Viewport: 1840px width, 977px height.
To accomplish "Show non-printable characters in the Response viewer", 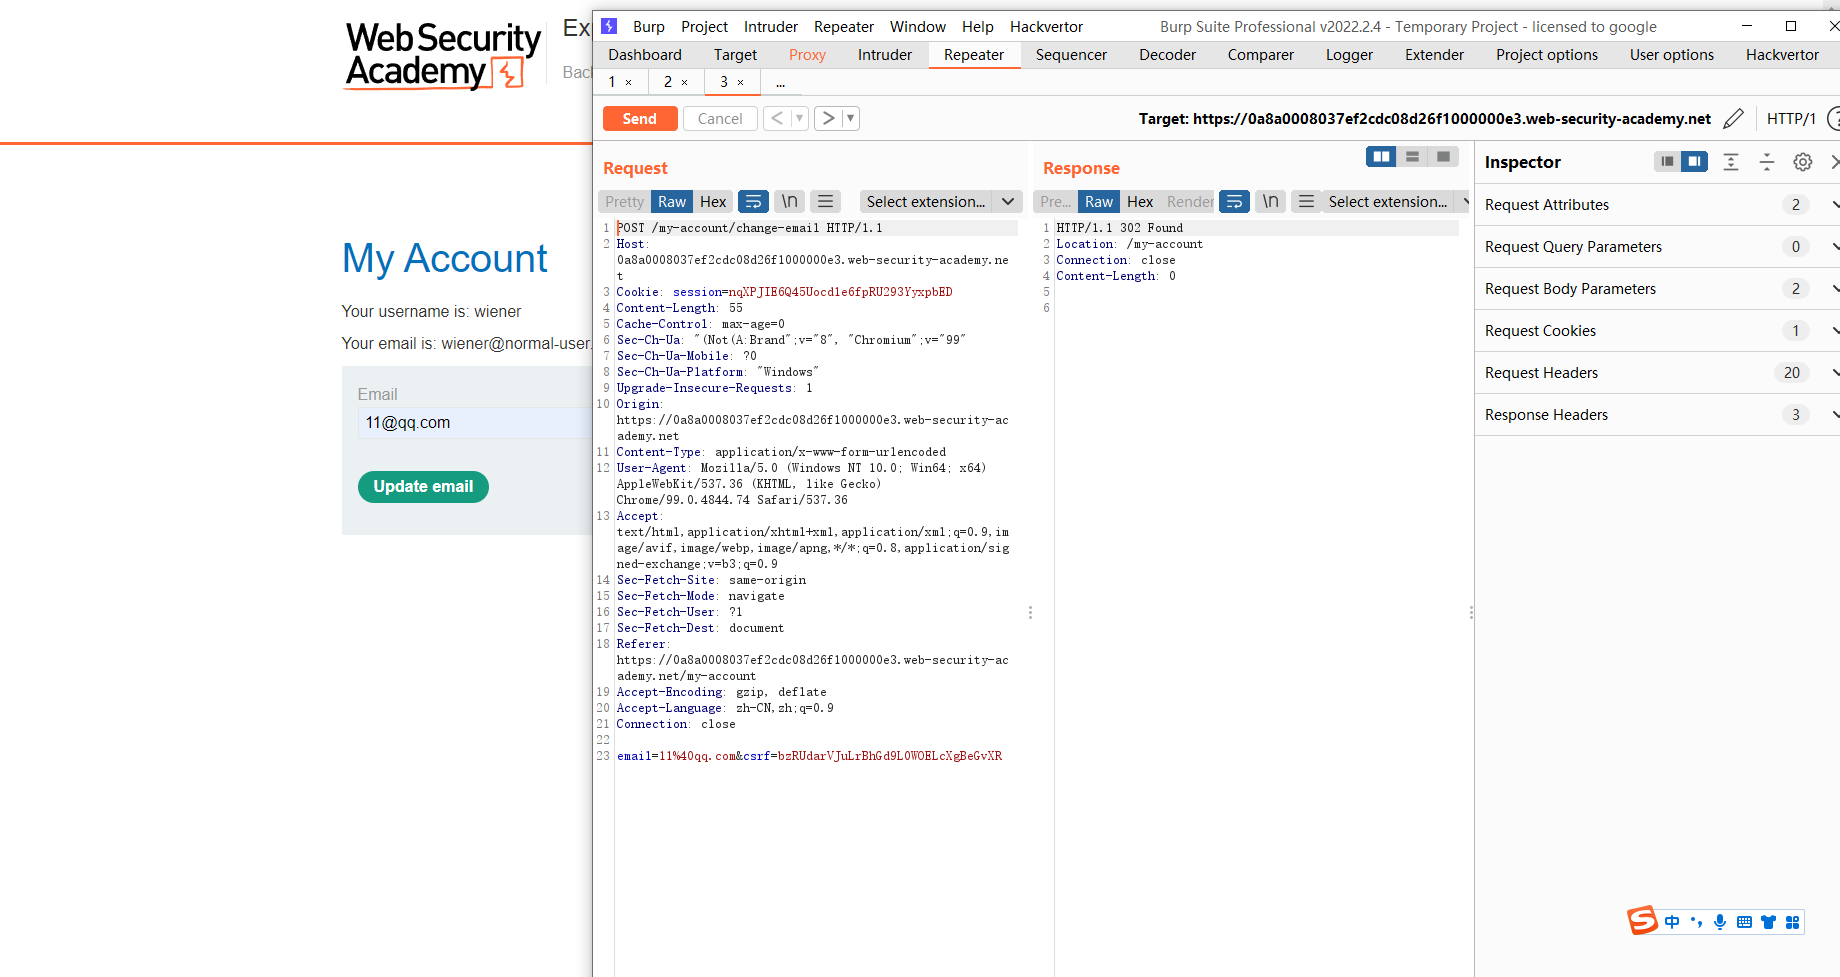I will pyautogui.click(x=1270, y=202).
